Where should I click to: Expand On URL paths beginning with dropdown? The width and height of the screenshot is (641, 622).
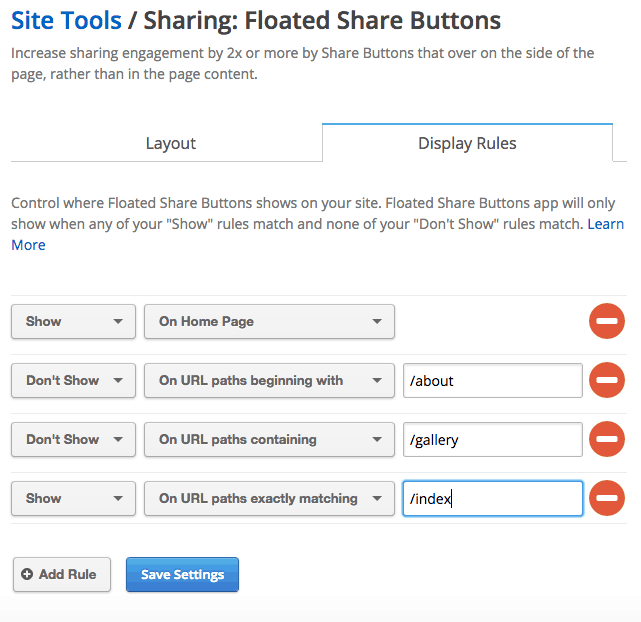point(269,380)
